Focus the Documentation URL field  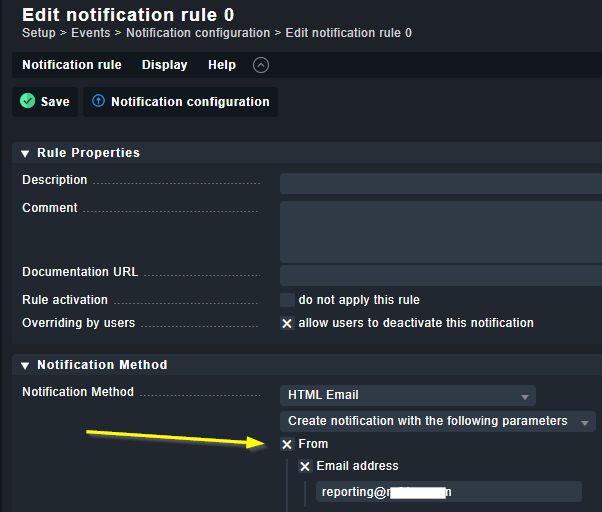(440, 275)
